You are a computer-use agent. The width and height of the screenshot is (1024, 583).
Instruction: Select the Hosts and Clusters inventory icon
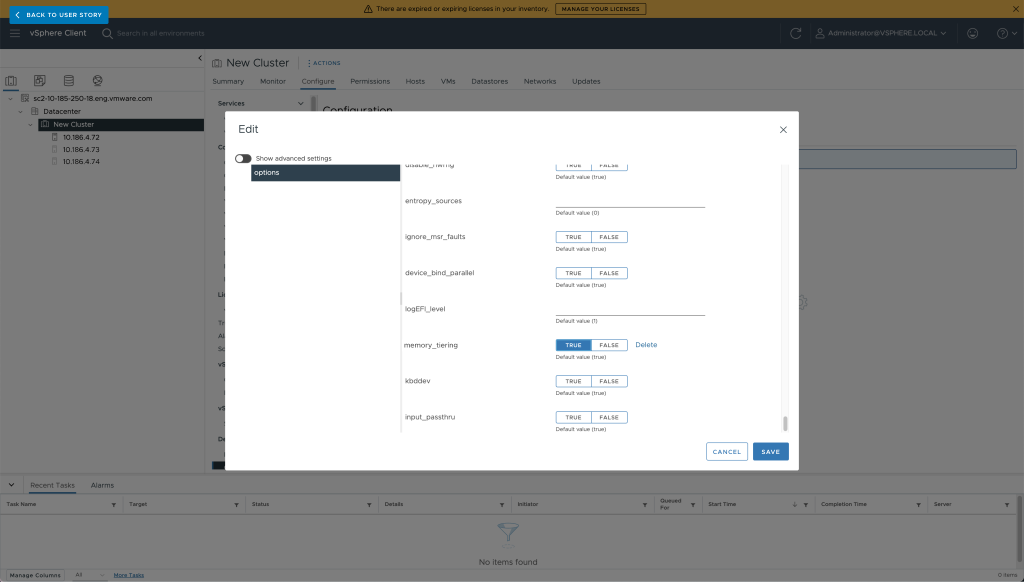point(11,80)
